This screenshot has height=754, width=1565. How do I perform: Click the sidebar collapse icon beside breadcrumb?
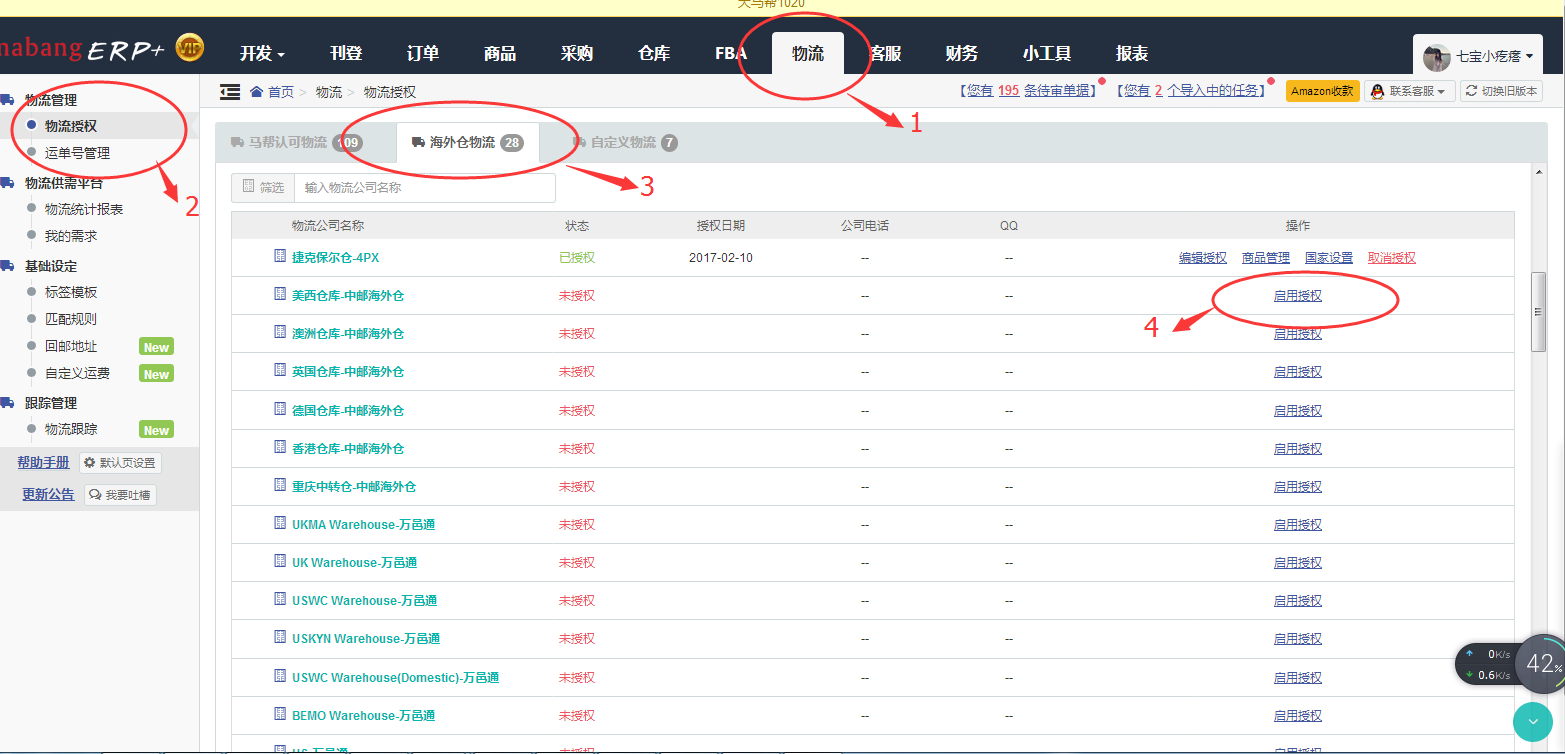[x=230, y=92]
